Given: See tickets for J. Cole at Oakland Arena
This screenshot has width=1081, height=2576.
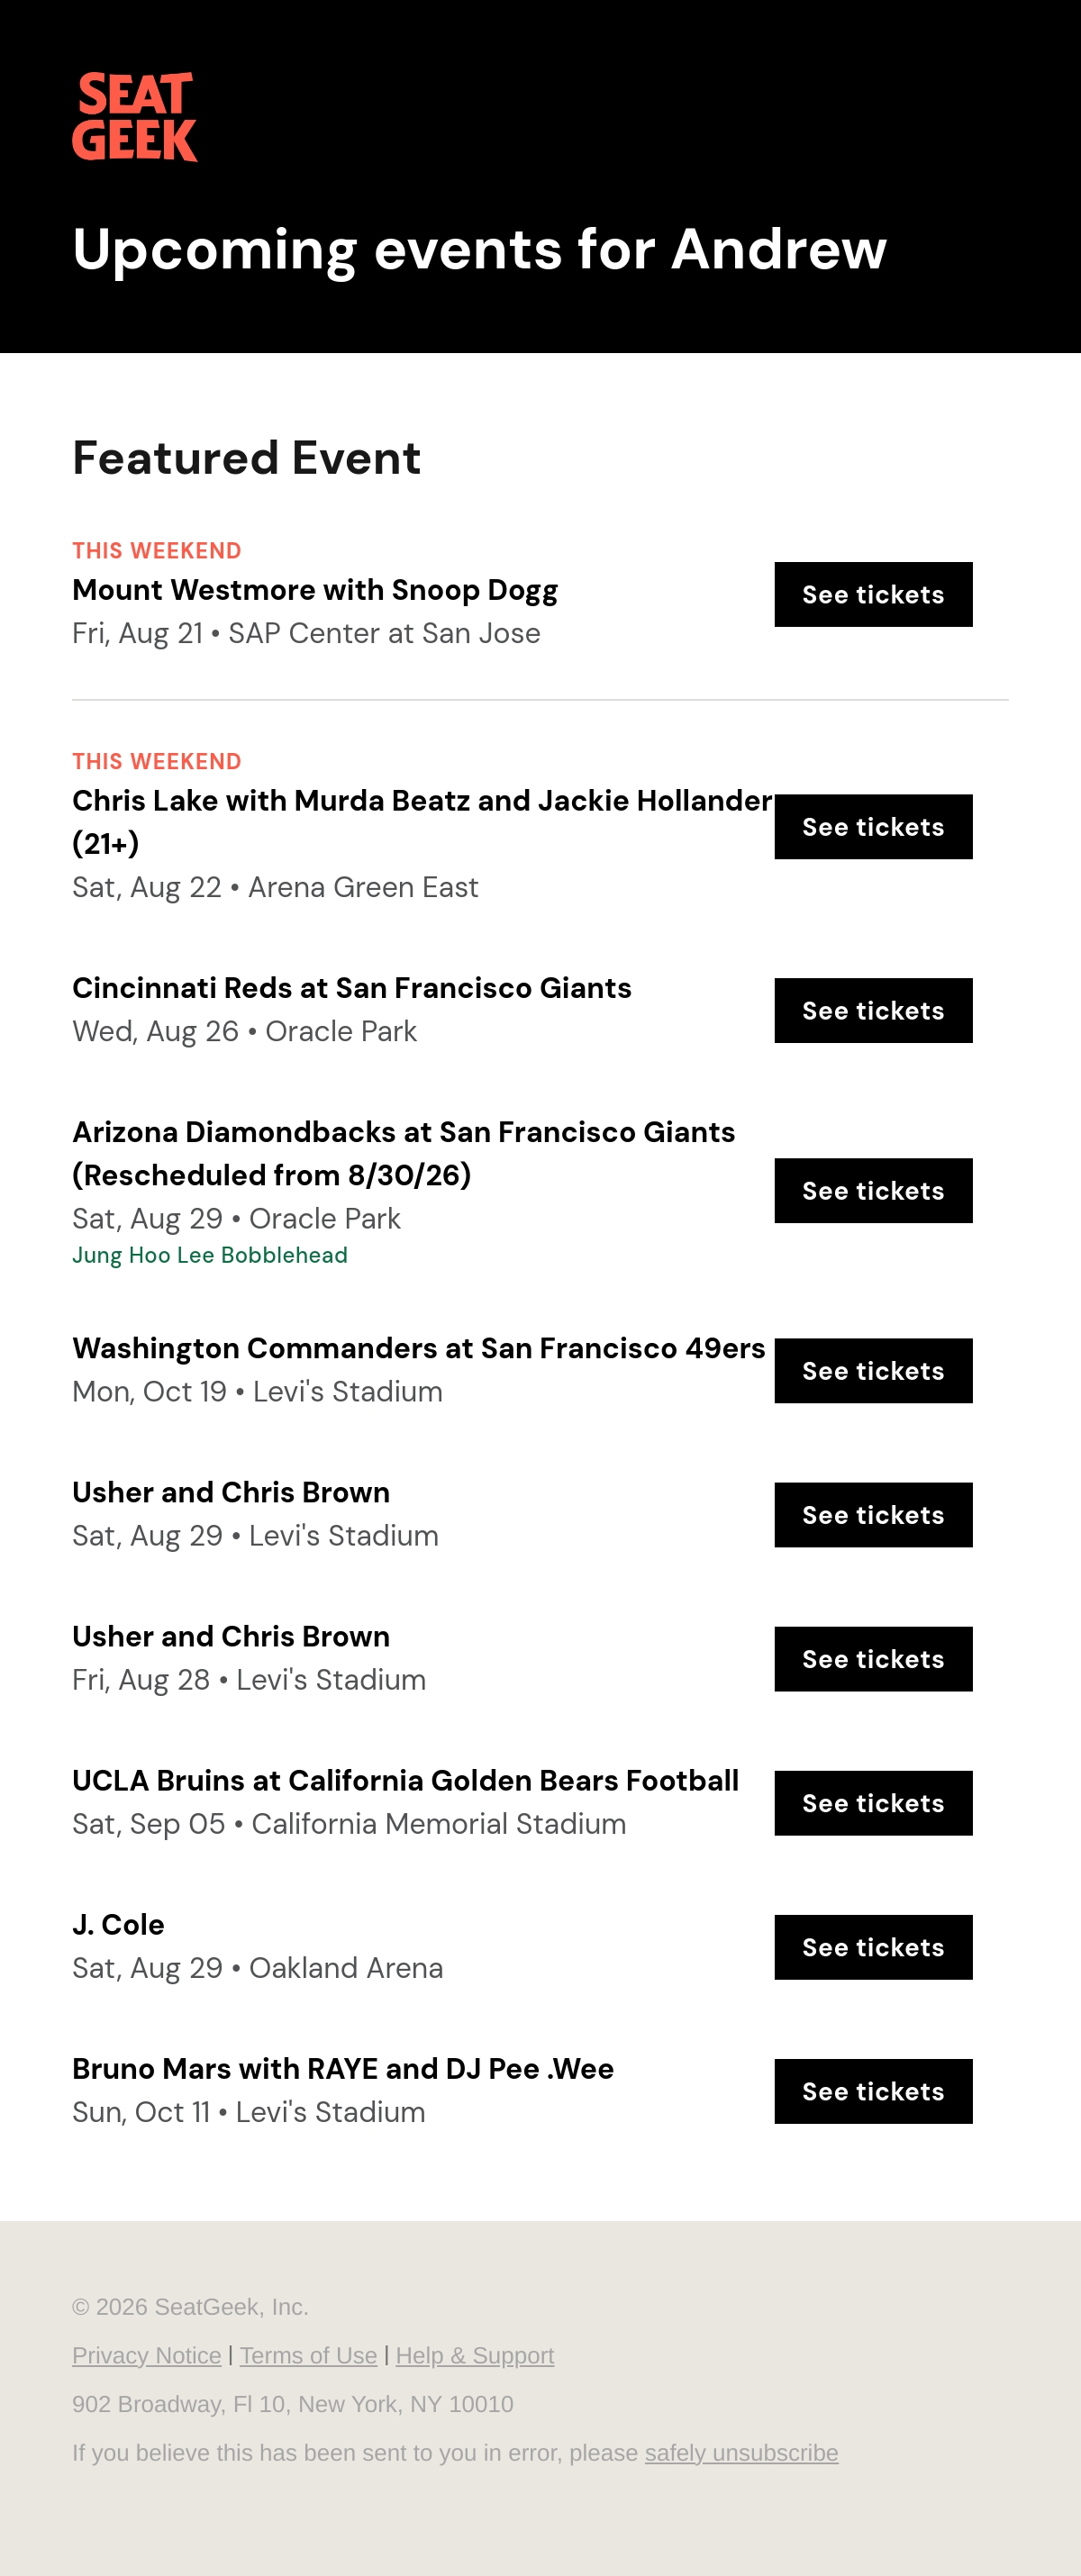Looking at the screenshot, I should pos(873,1947).
